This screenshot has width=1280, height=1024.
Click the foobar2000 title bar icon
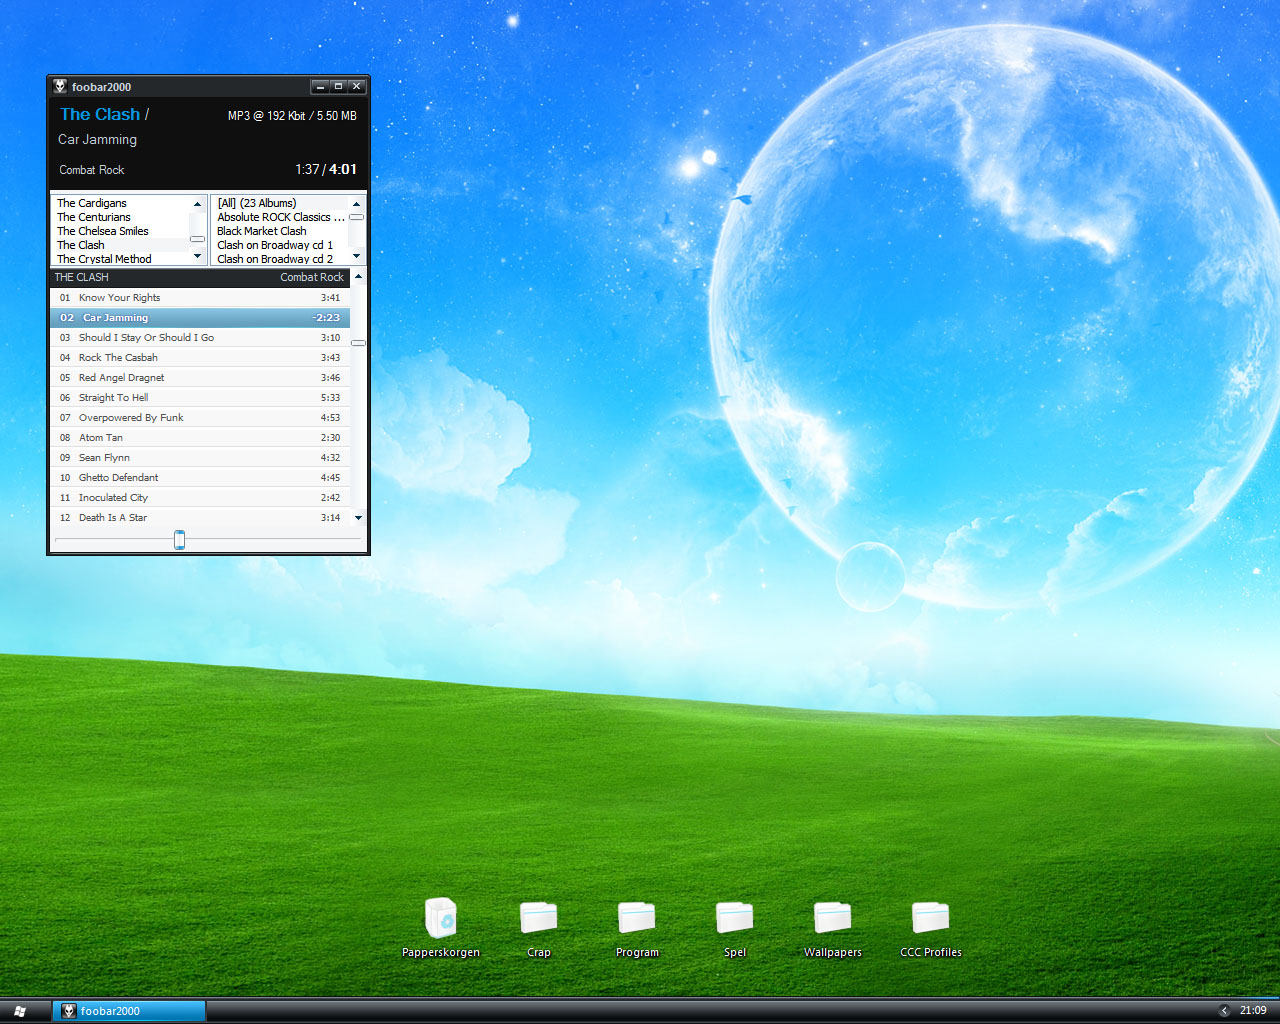60,87
